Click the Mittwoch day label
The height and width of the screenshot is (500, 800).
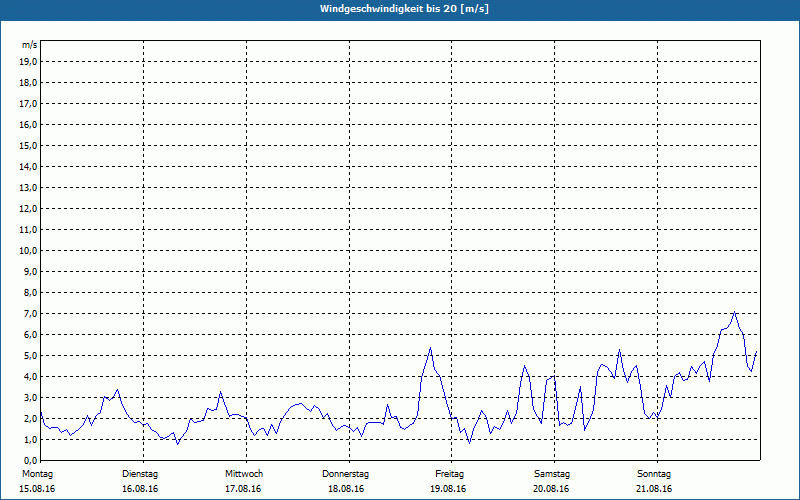coord(243,473)
